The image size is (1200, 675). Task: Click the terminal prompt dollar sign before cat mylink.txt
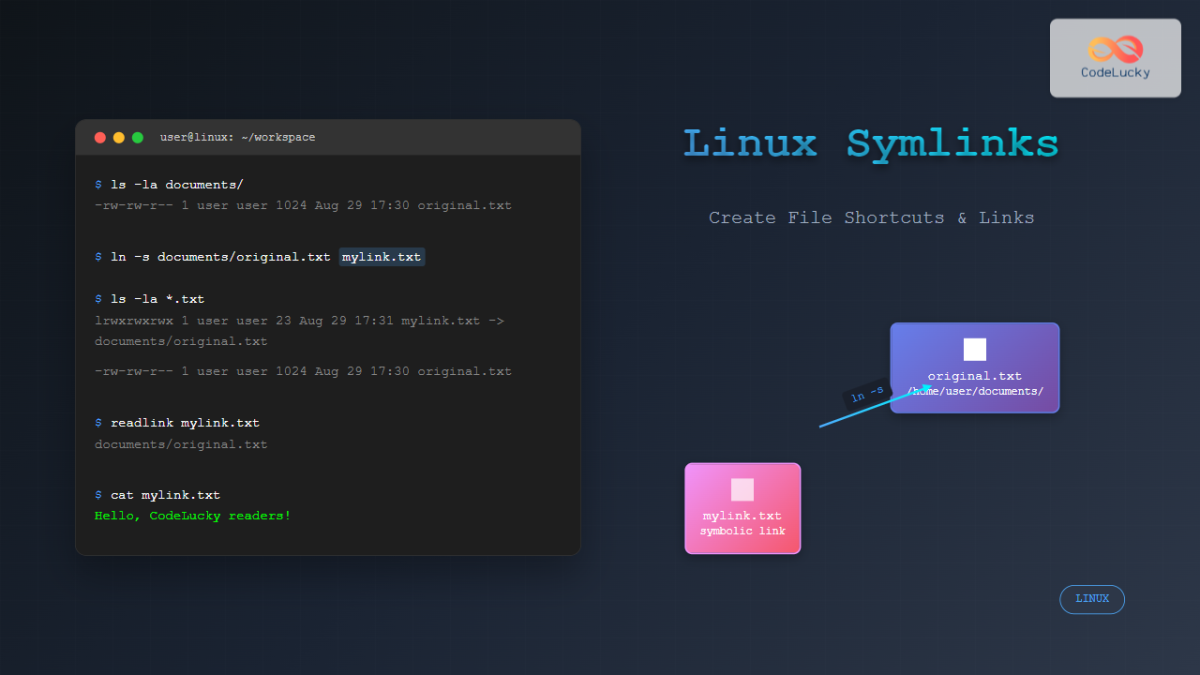pyautogui.click(x=98, y=494)
